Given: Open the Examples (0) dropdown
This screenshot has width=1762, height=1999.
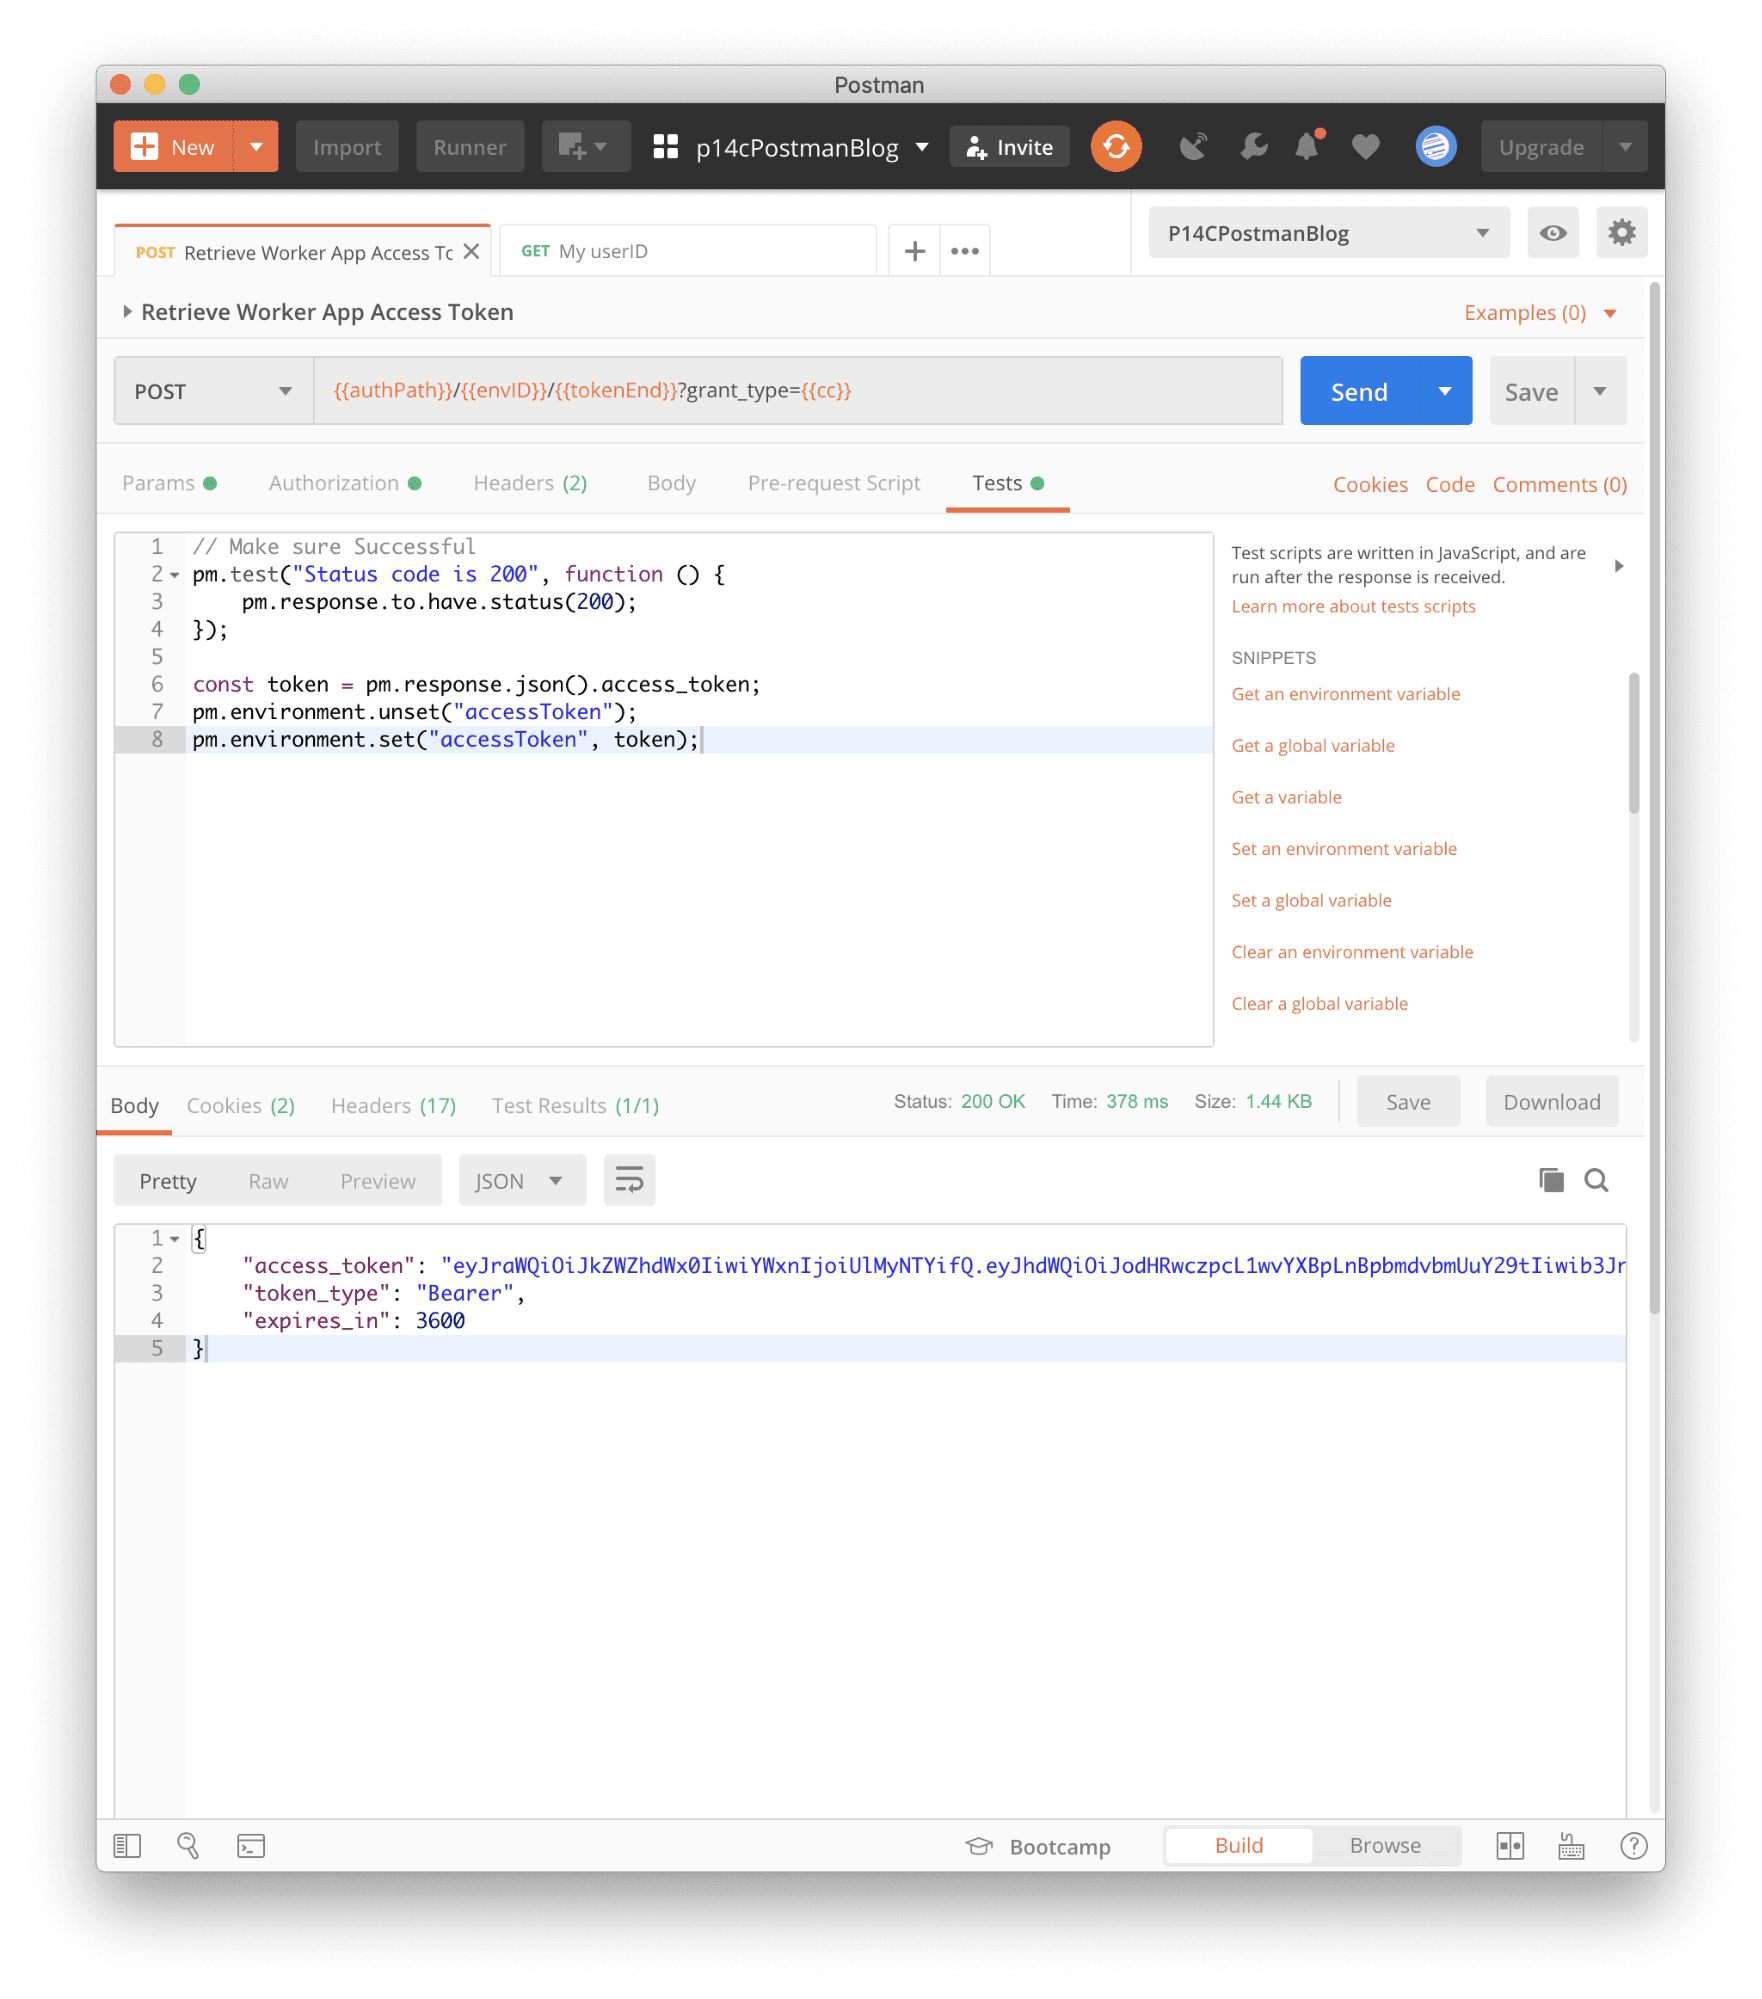Looking at the screenshot, I should [x=1540, y=313].
